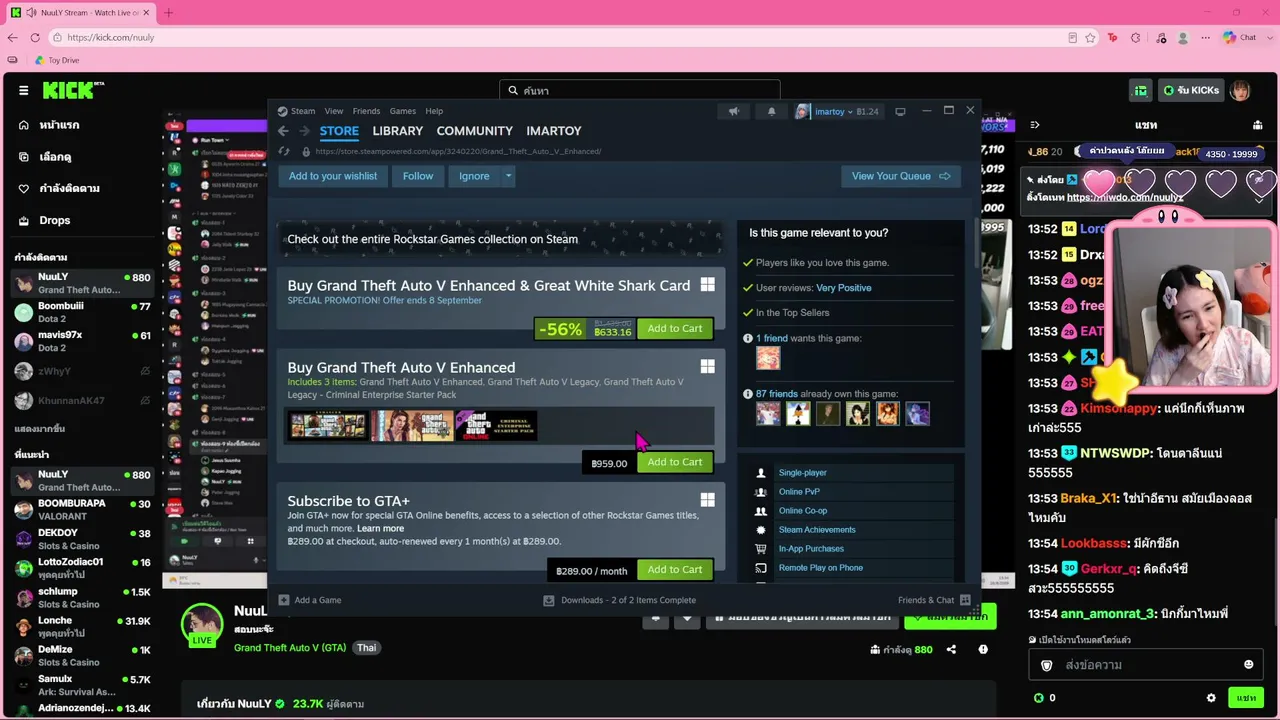This screenshot has height=720, width=1280.
Task: Open the View menu in Steam
Action: tap(334, 111)
